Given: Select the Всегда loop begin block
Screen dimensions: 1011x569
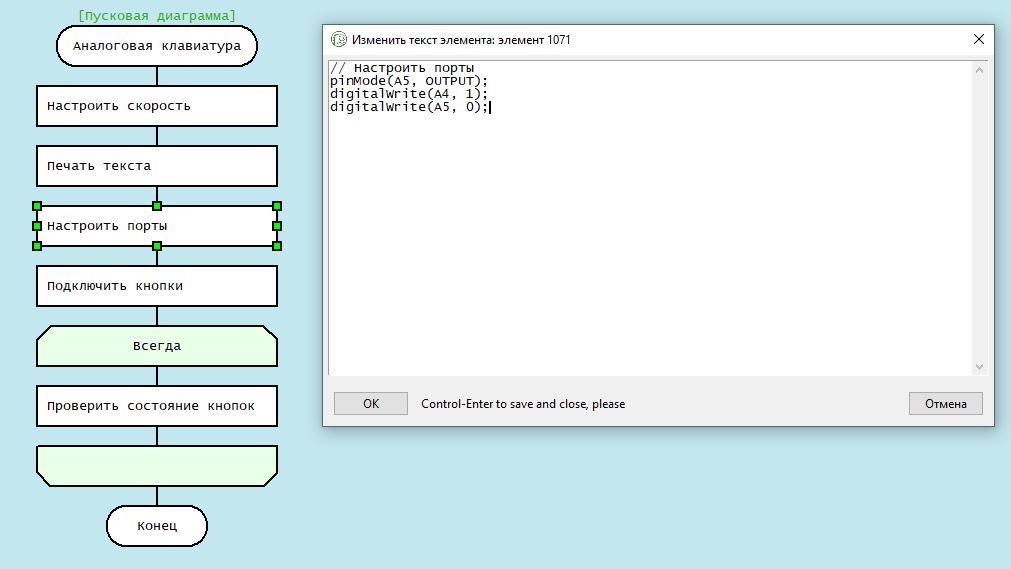Looking at the screenshot, I should point(157,346).
